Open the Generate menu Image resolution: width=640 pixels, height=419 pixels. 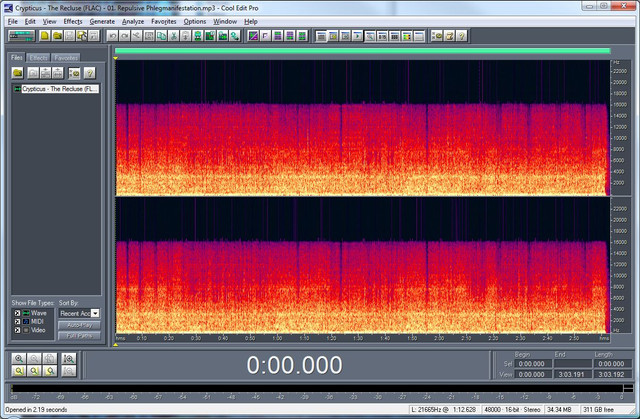(102, 21)
